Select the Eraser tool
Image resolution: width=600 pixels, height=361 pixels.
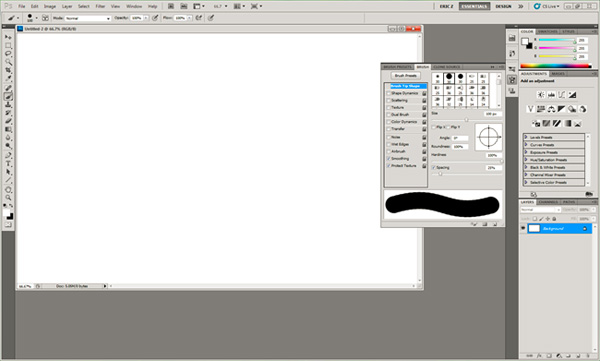(8, 121)
